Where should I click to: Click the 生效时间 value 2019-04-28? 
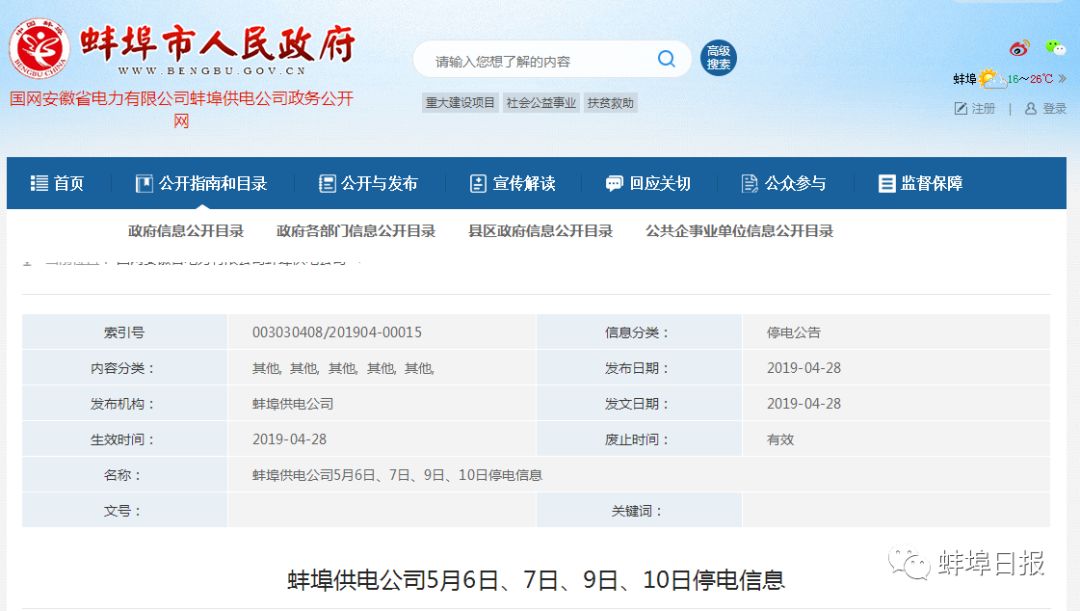pos(289,439)
